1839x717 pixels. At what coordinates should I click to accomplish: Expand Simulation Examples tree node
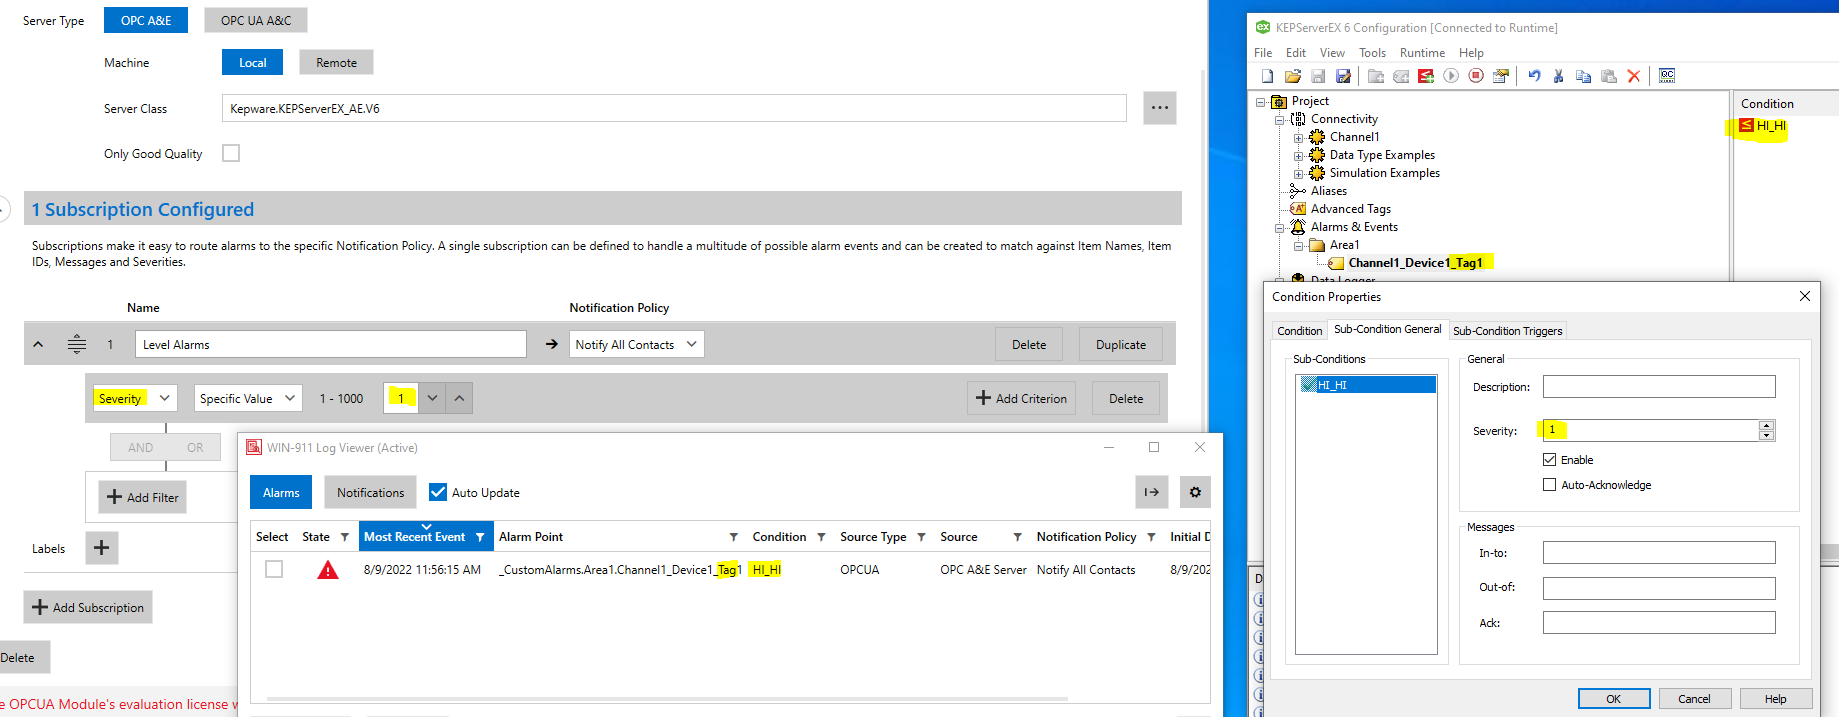1298,174
